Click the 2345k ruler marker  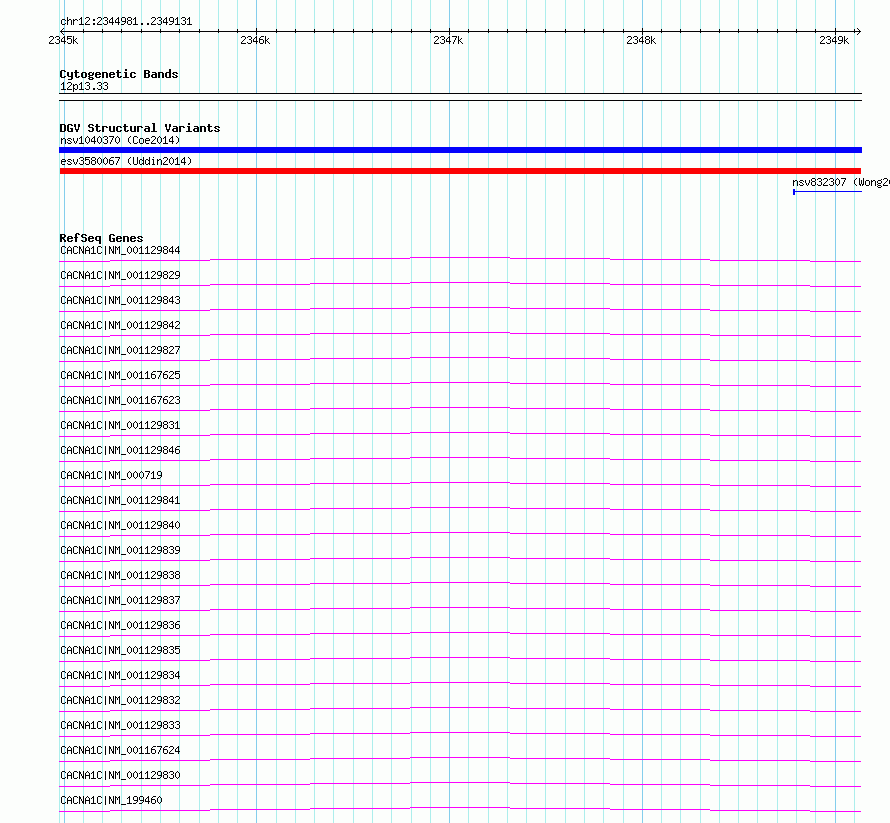[x=63, y=40]
